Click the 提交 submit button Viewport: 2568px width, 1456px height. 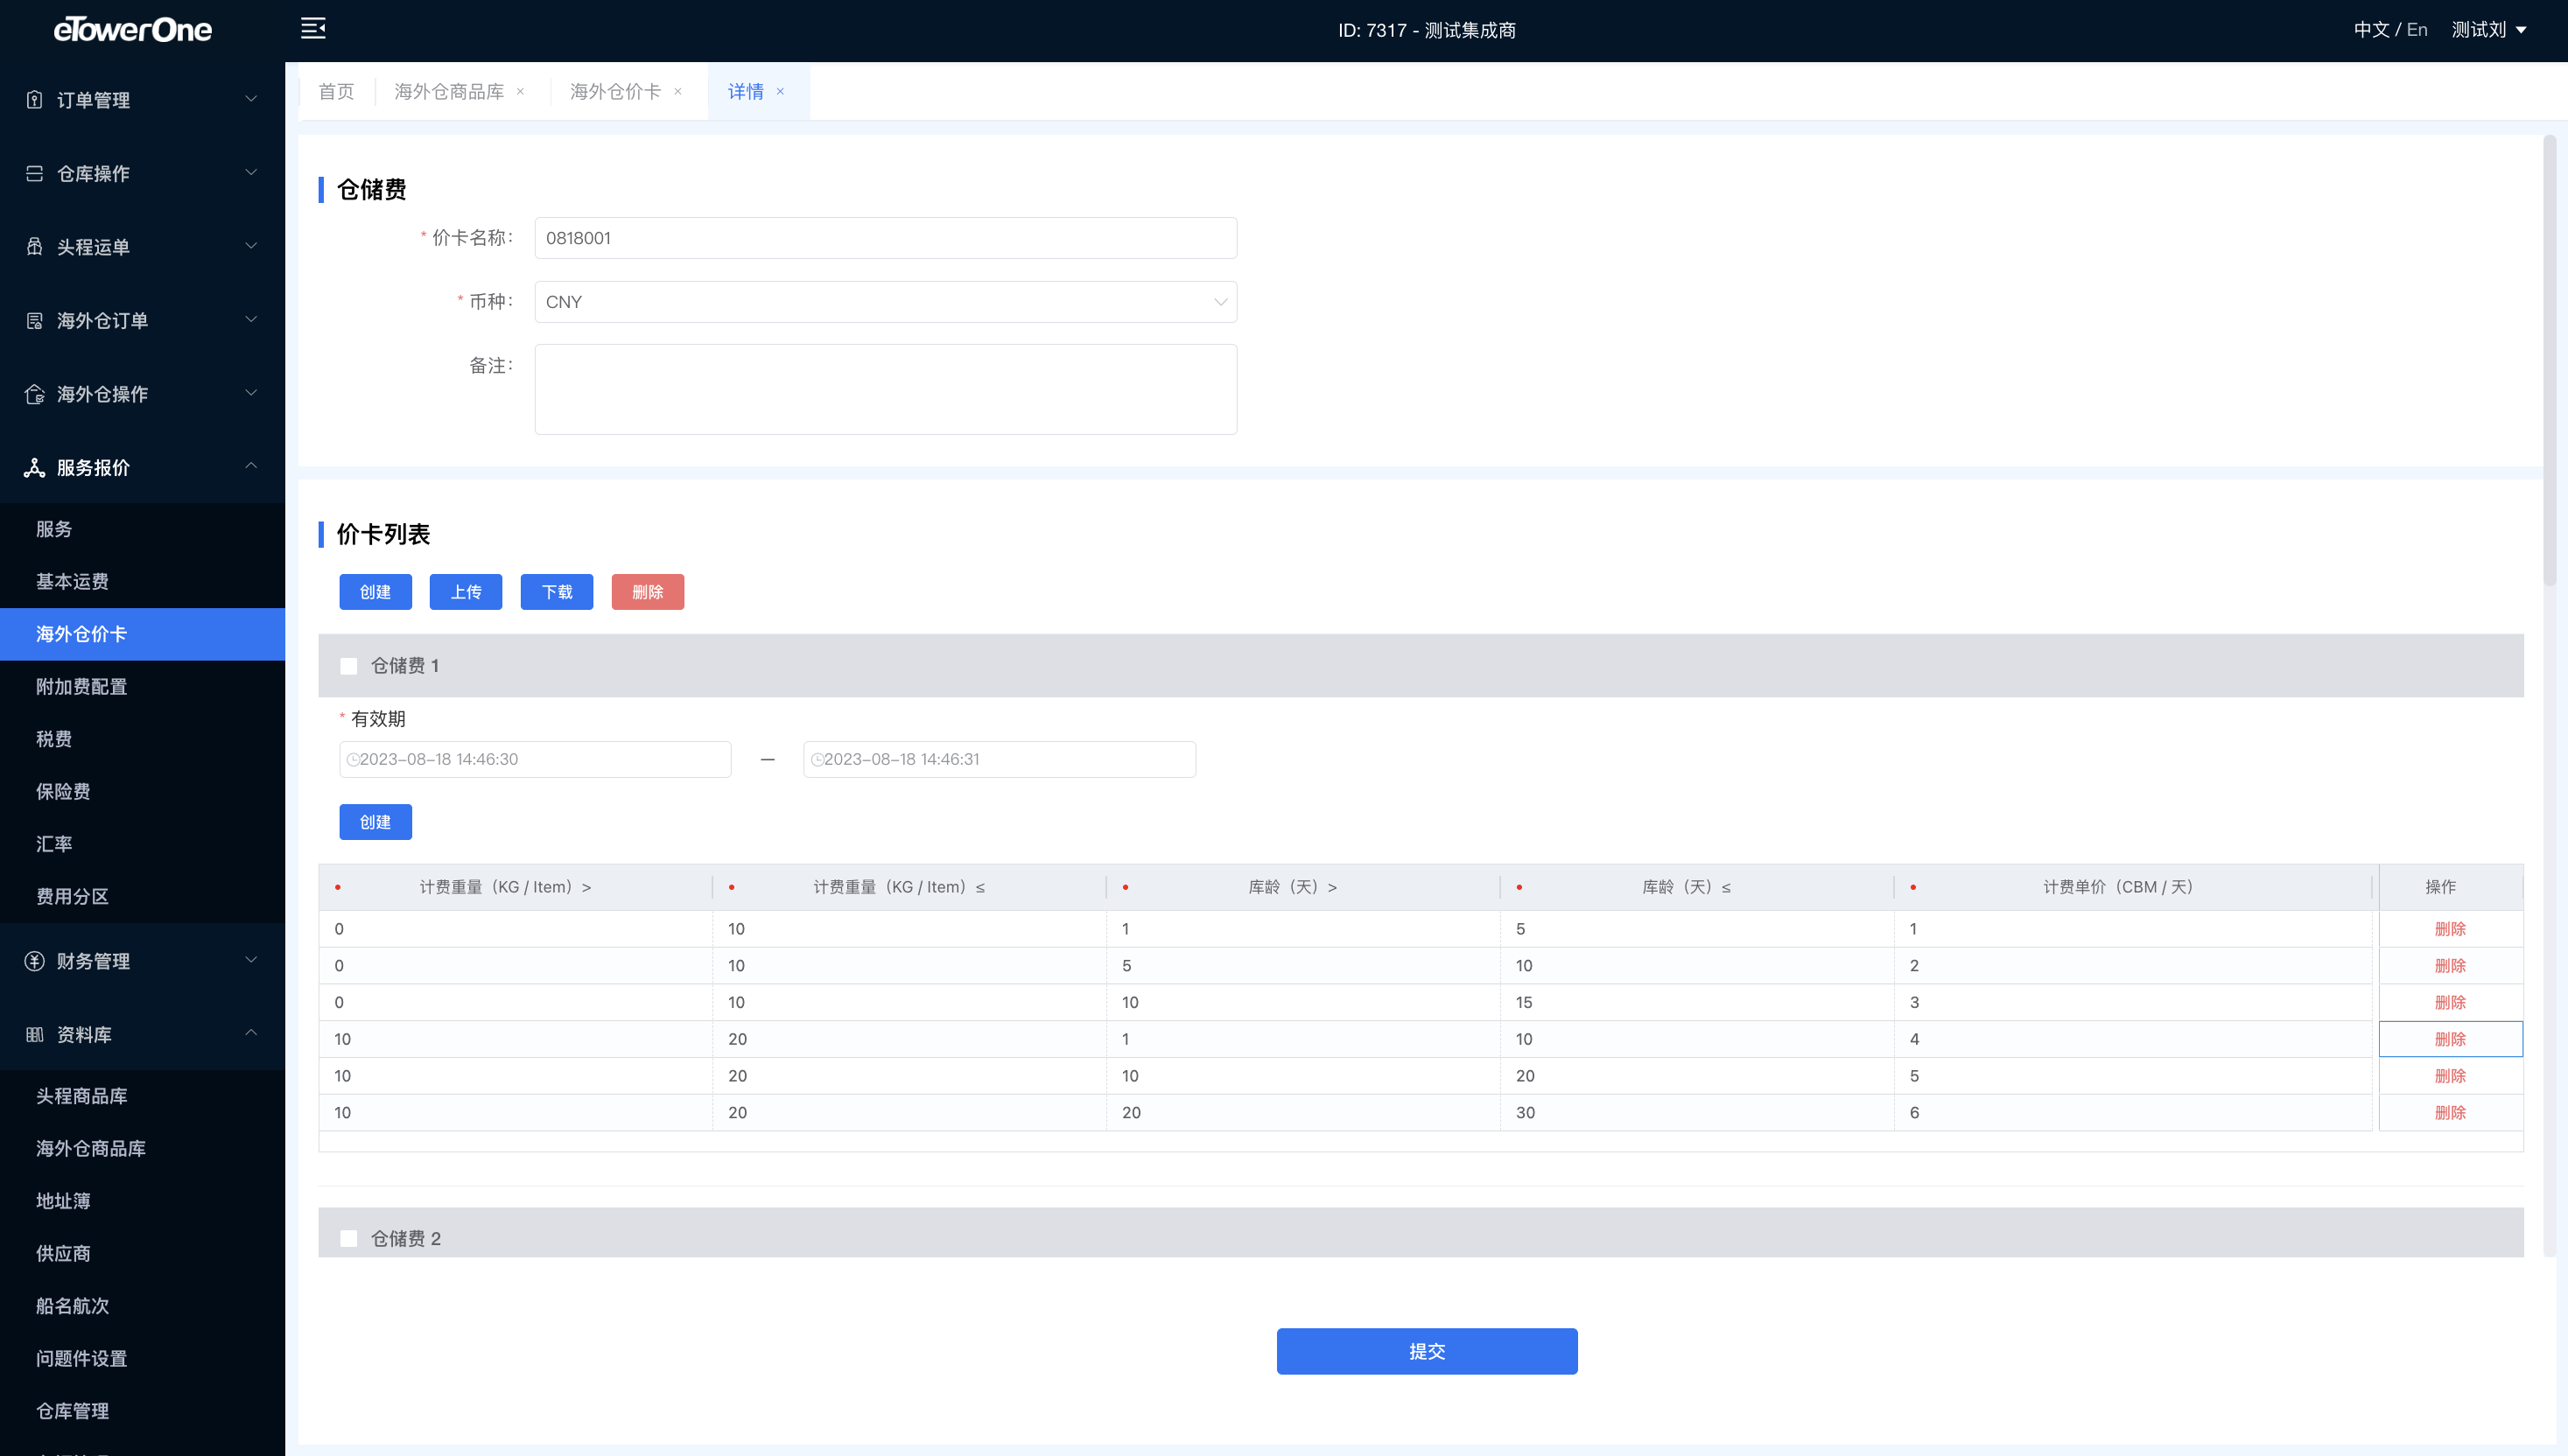coord(1427,1351)
